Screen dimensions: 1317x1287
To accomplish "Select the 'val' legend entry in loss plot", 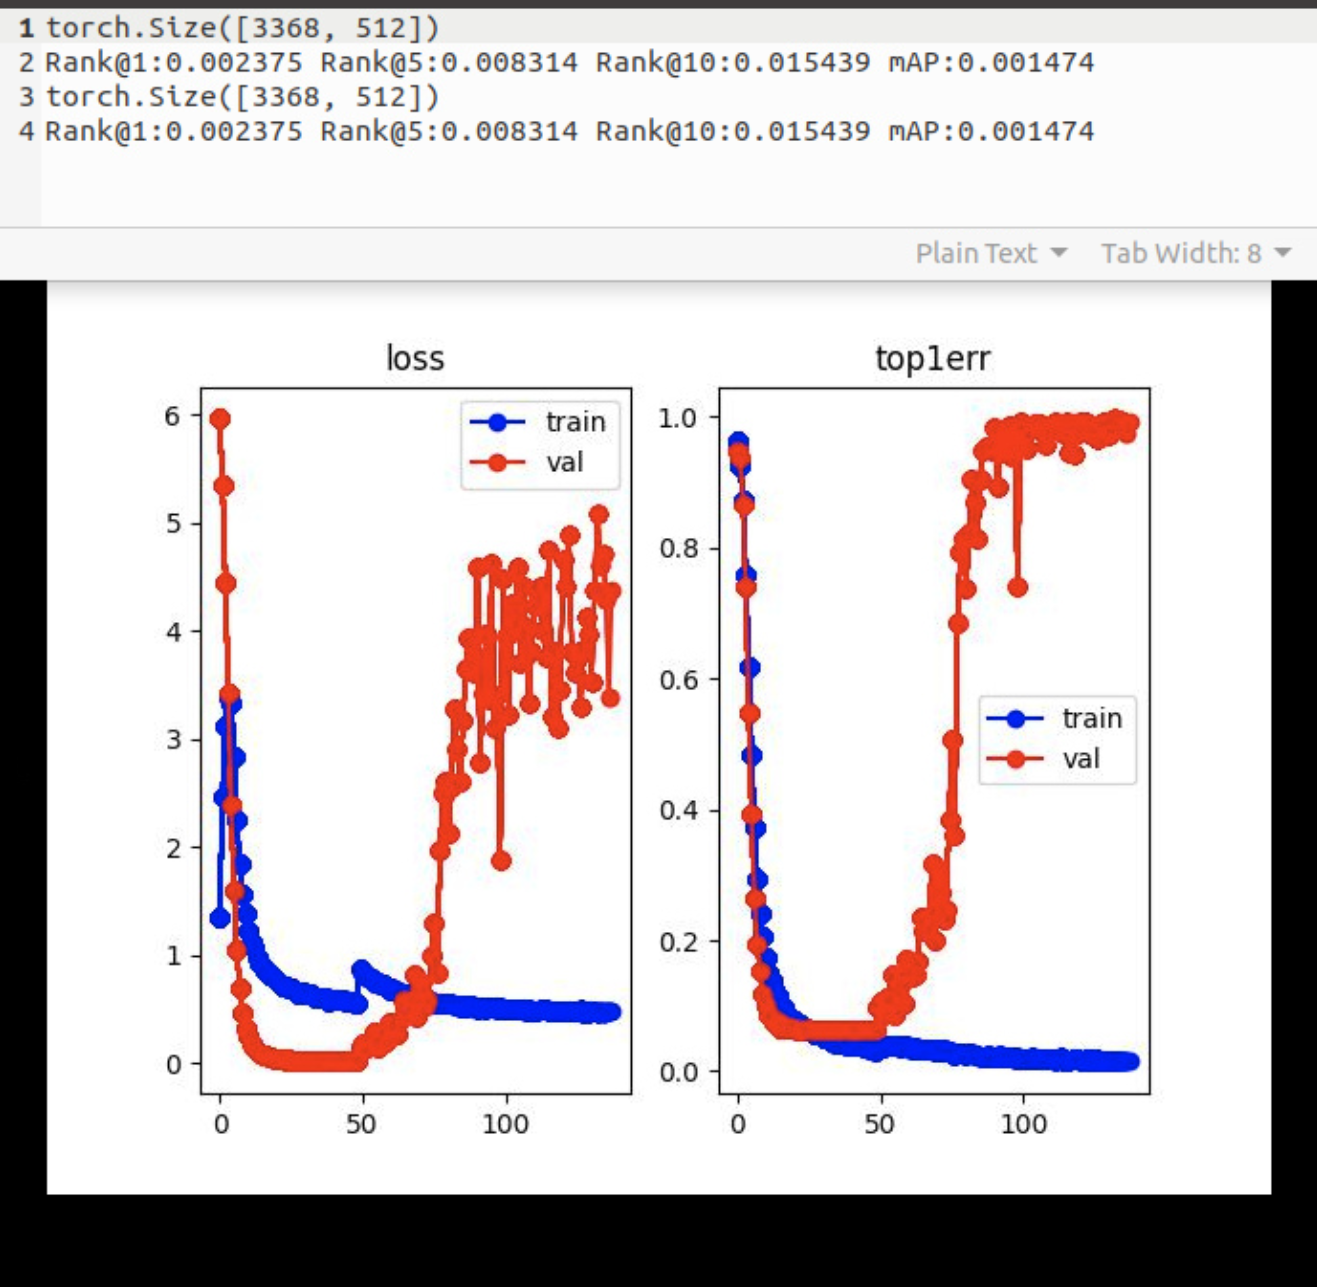I will coord(565,462).
